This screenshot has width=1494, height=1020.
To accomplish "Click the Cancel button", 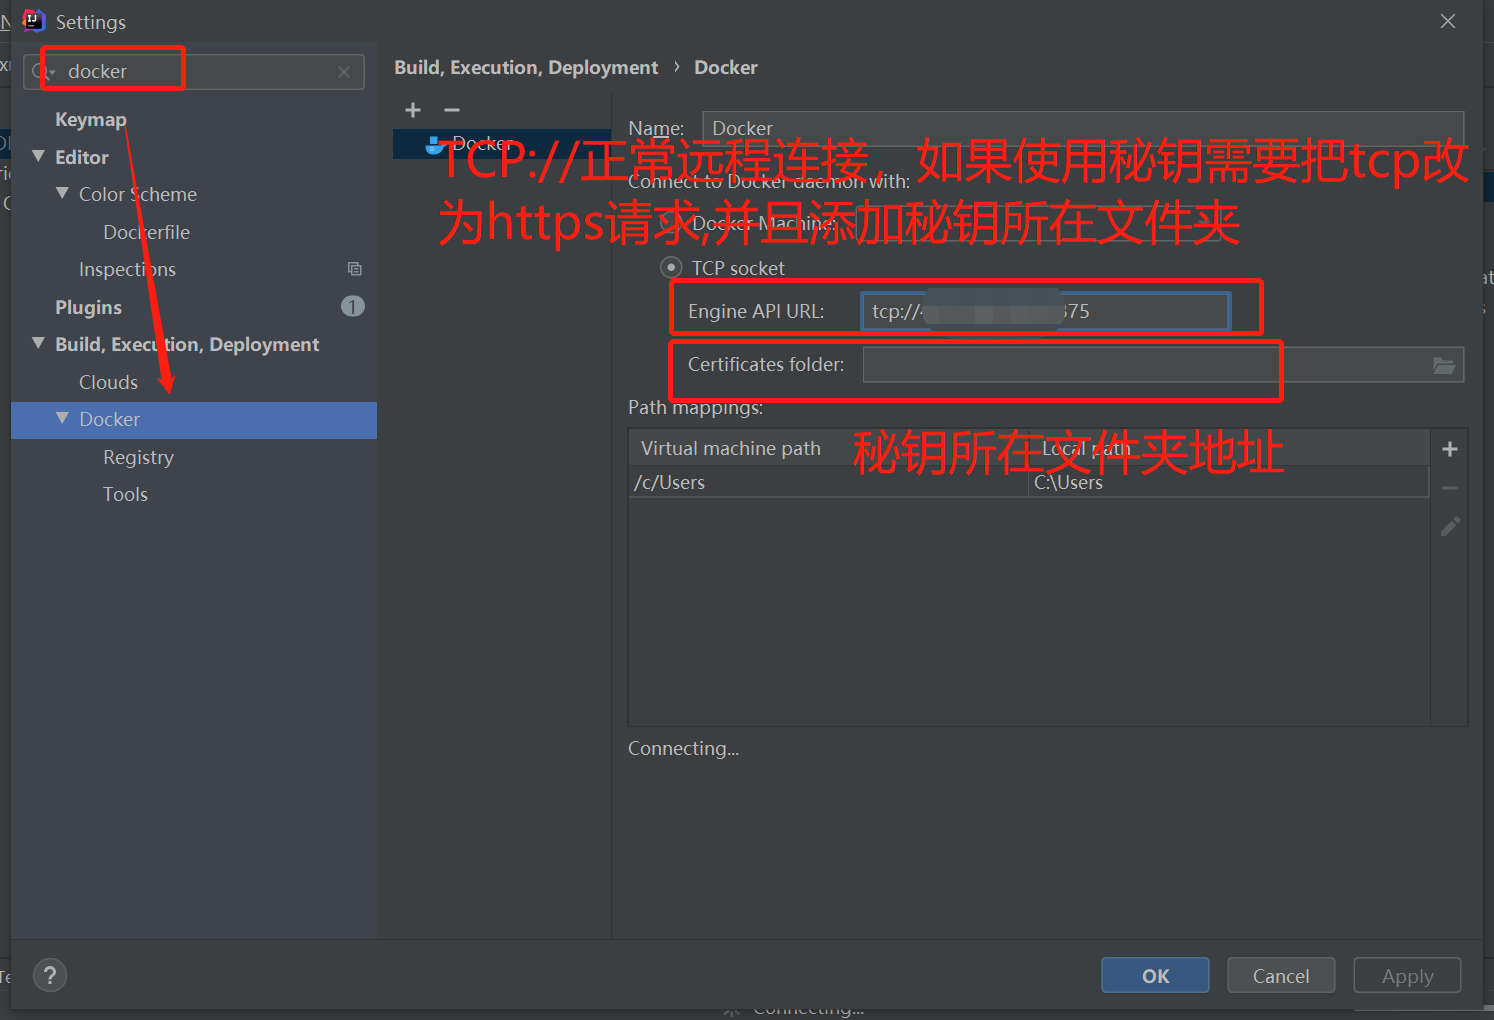I will point(1281,975).
